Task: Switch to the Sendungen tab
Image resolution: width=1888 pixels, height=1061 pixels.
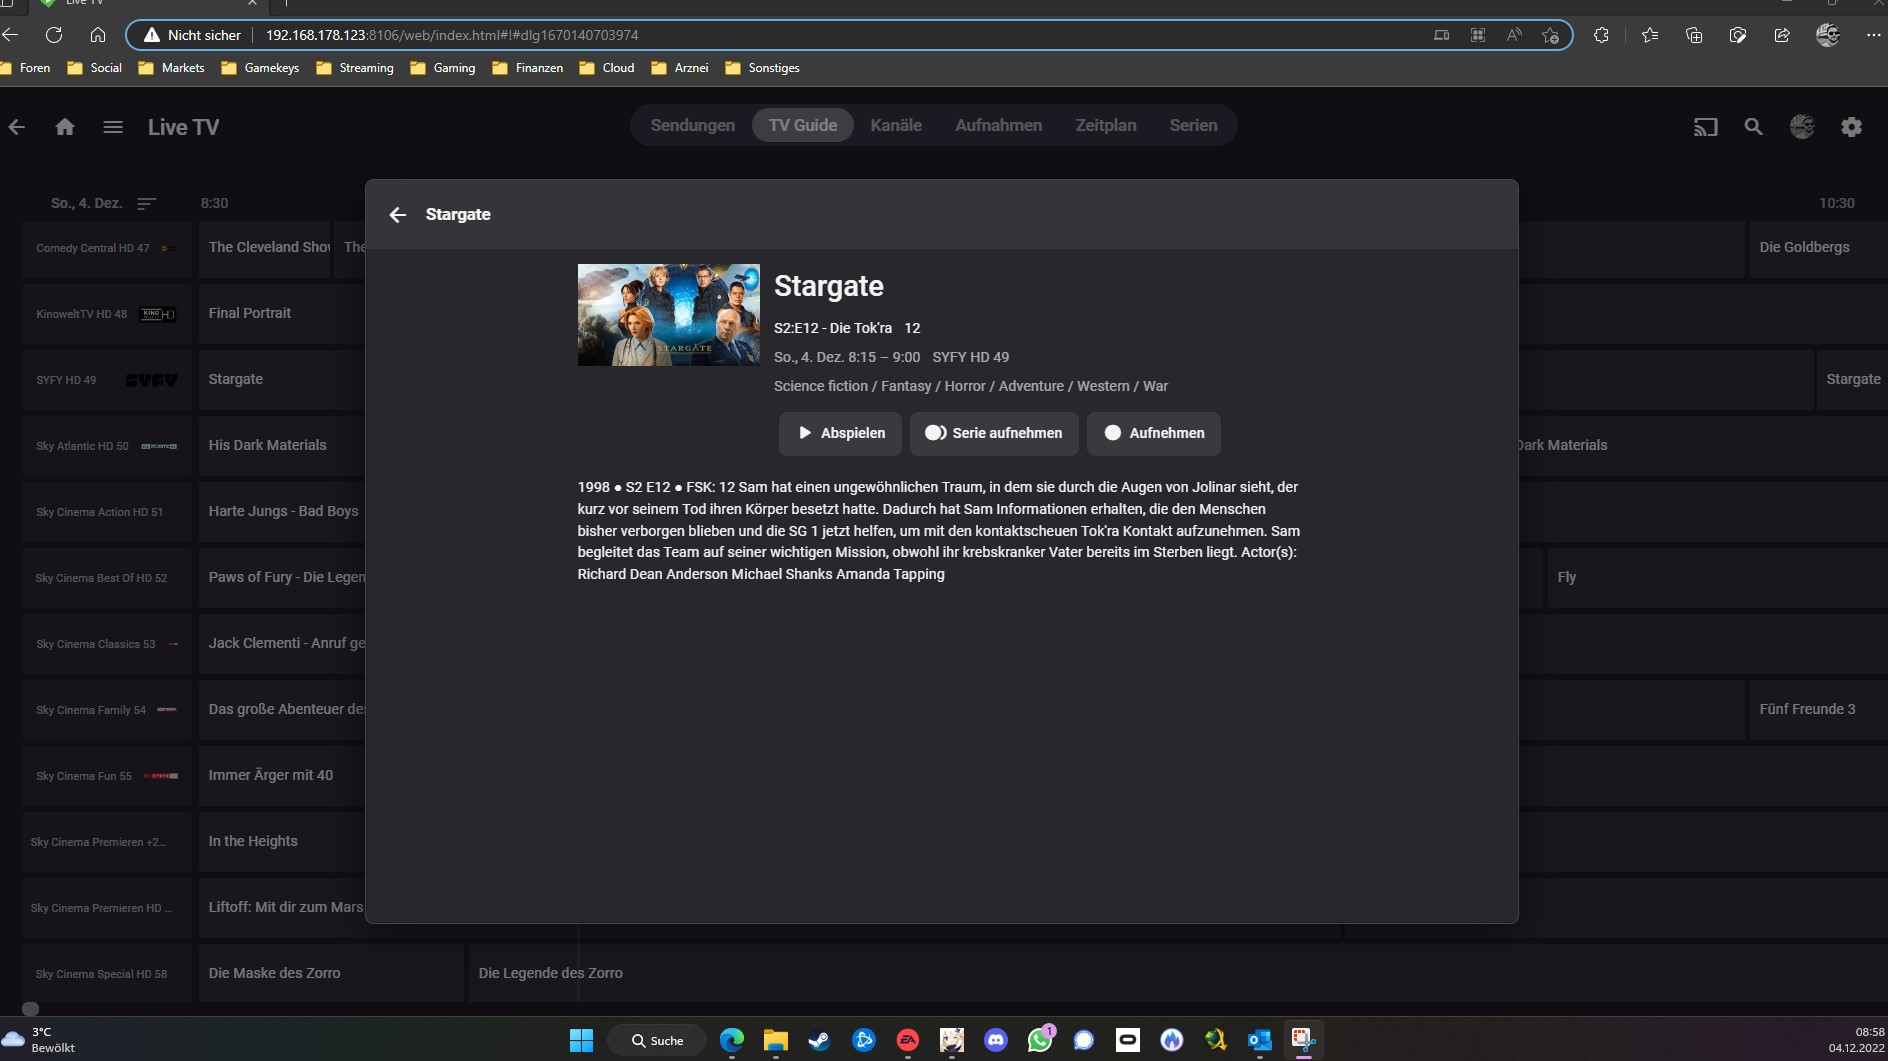Action: click(693, 126)
